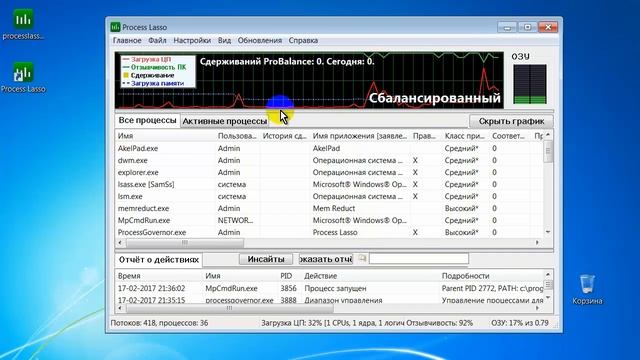Open the processlasso installer desktop icon
Viewport: 640px width, 360px height.
[x=23, y=24]
